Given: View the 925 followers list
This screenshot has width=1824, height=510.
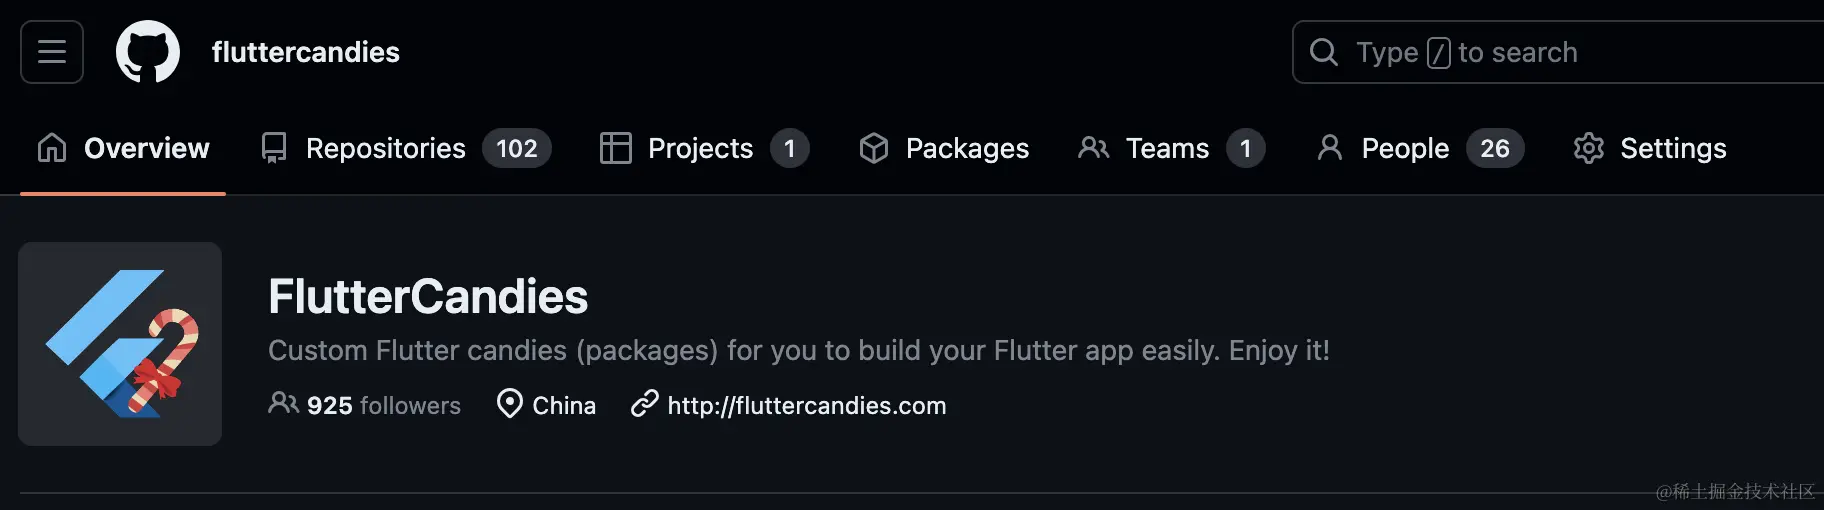Looking at the screenshot, I should click(x=365, y=405).
